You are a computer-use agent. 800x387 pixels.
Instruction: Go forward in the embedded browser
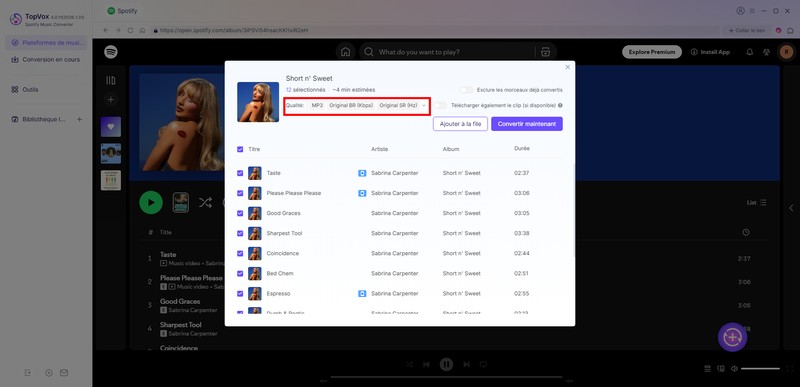click(118, 31)
